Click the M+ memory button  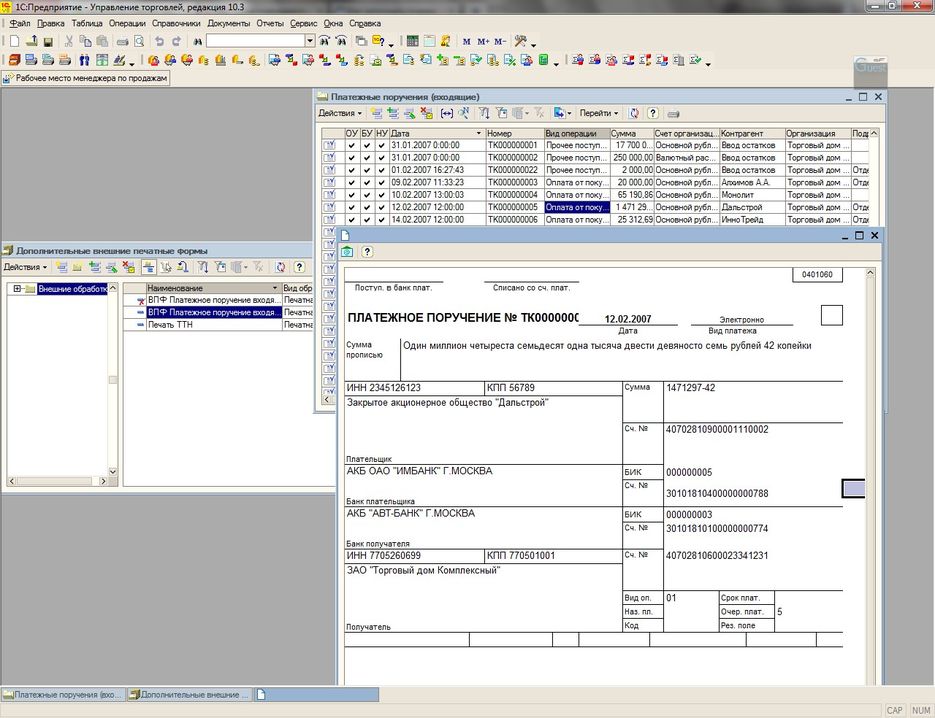[x=483, y=41]
